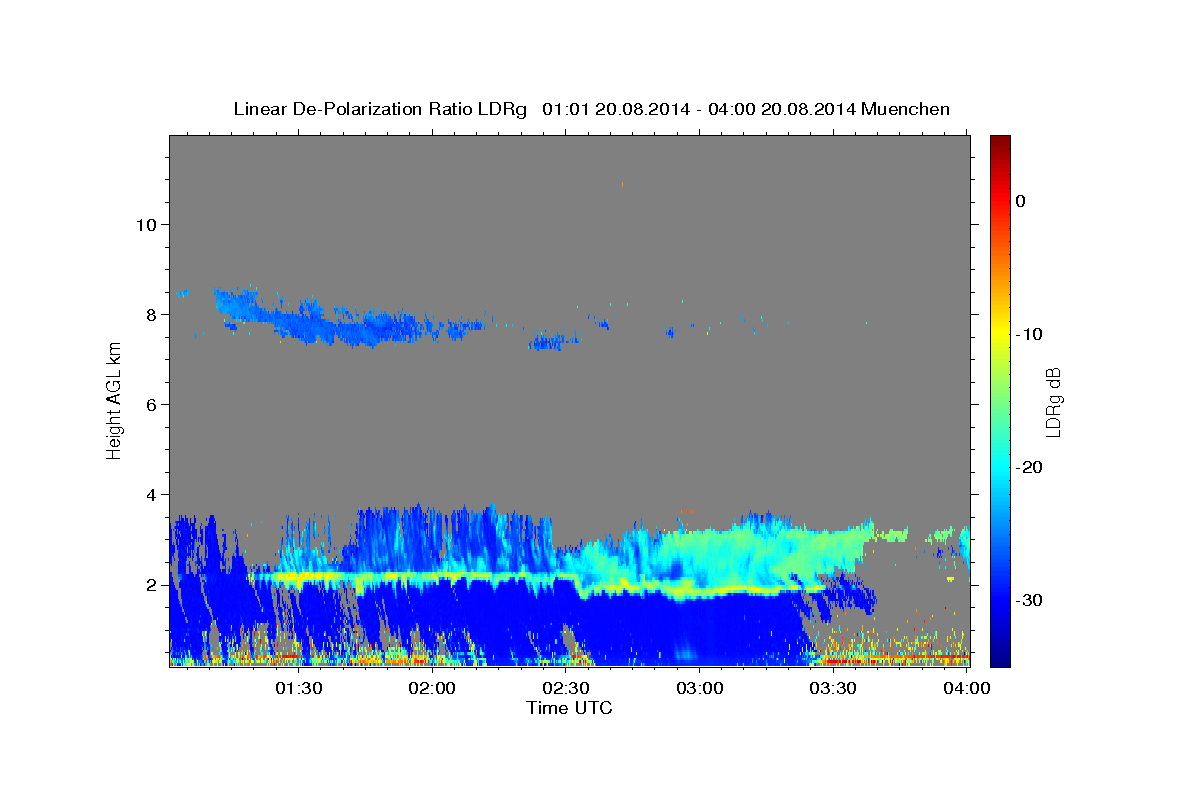Click the '03:30' time axis label

[835, 689]
